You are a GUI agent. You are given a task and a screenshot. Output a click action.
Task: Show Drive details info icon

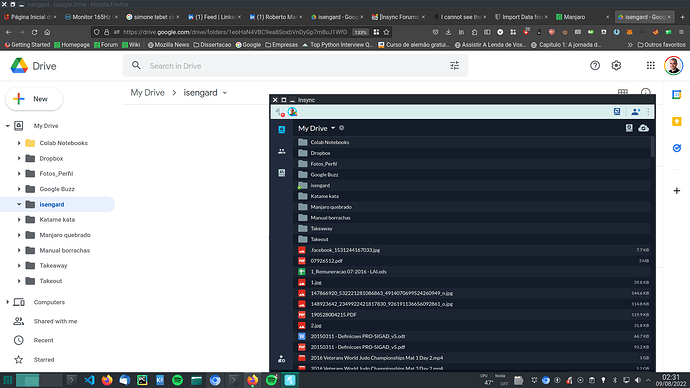pyautogui.click(x=646, y=92)
